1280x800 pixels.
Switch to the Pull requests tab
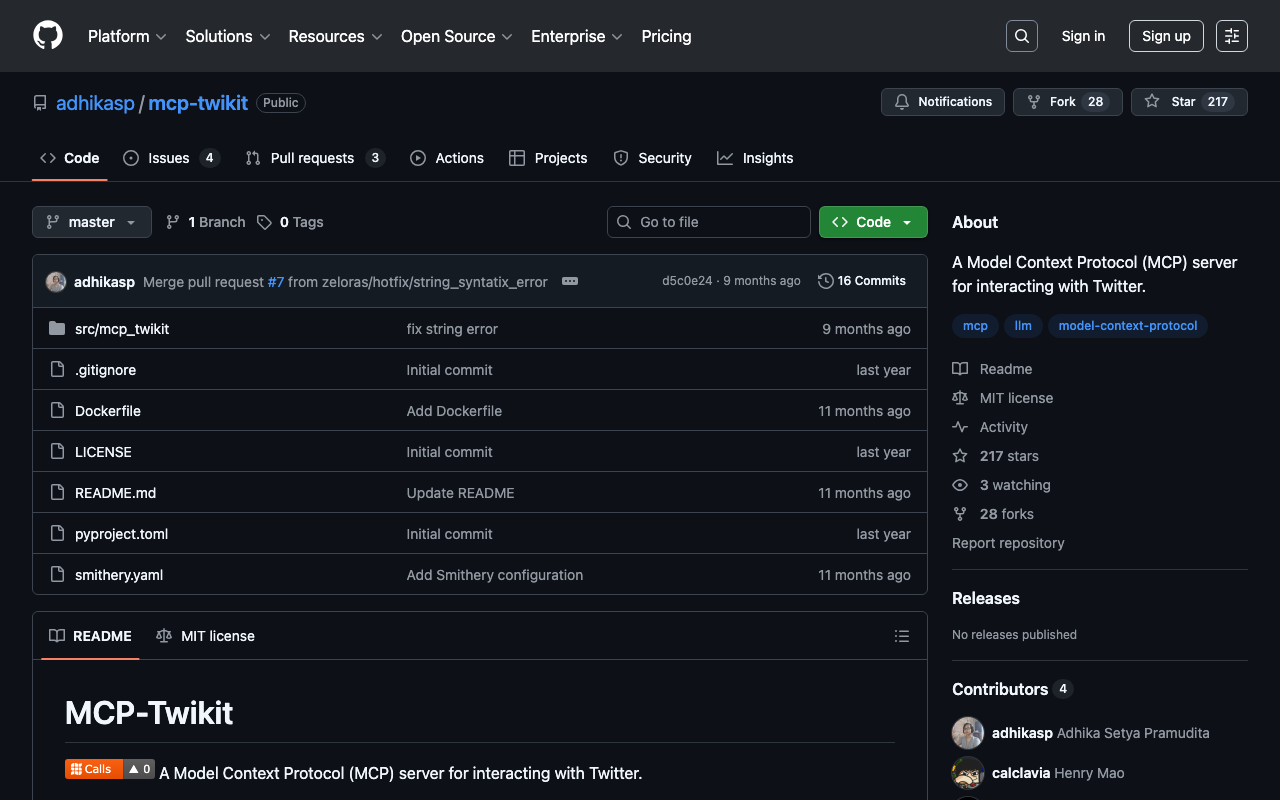[x=313, y=158]
